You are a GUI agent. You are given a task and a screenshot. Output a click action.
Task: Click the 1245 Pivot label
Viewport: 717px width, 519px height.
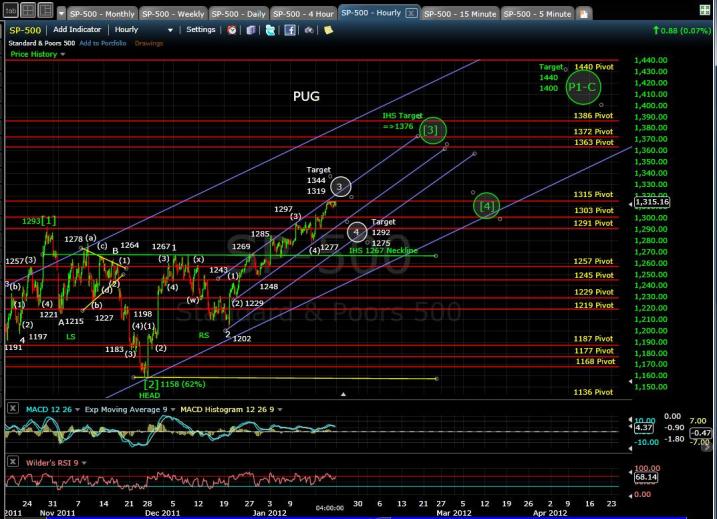pos(594,275)
